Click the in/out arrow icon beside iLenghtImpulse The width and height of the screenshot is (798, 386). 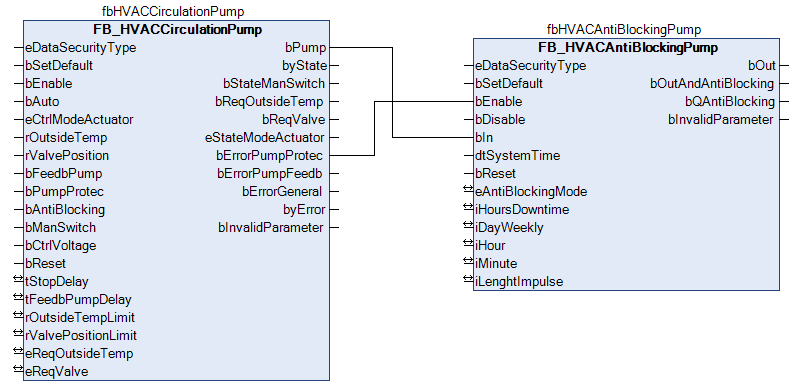(468, 279)
